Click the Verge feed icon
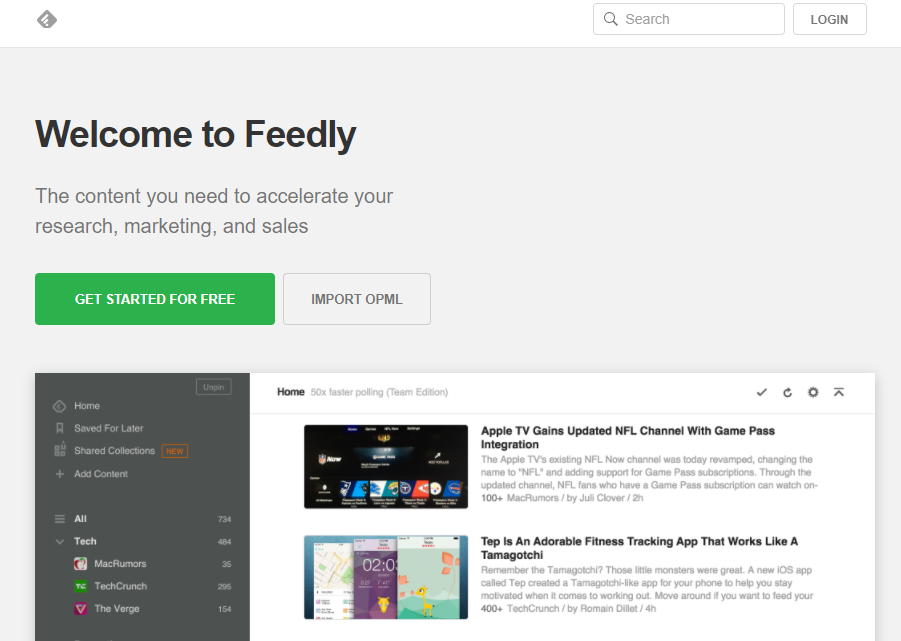 pyautogui.click(x=81, y=609)
